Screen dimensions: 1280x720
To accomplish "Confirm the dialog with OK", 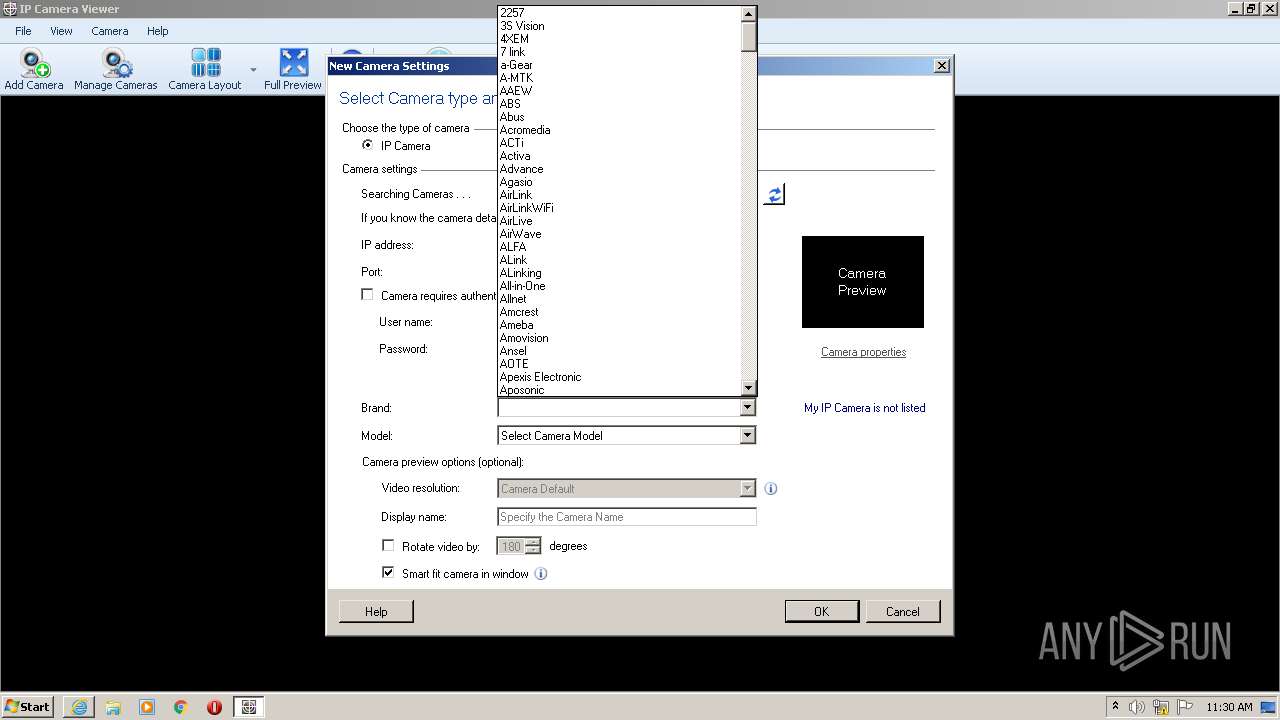I will 821,611.
